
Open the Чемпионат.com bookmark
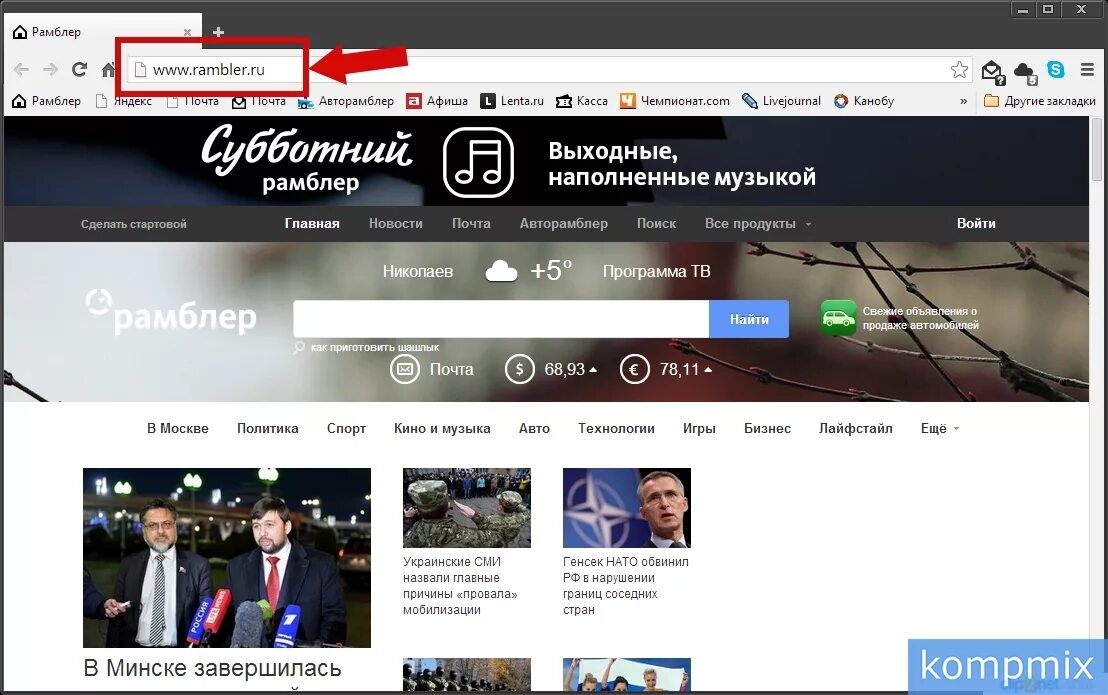(x=675, y=101)
